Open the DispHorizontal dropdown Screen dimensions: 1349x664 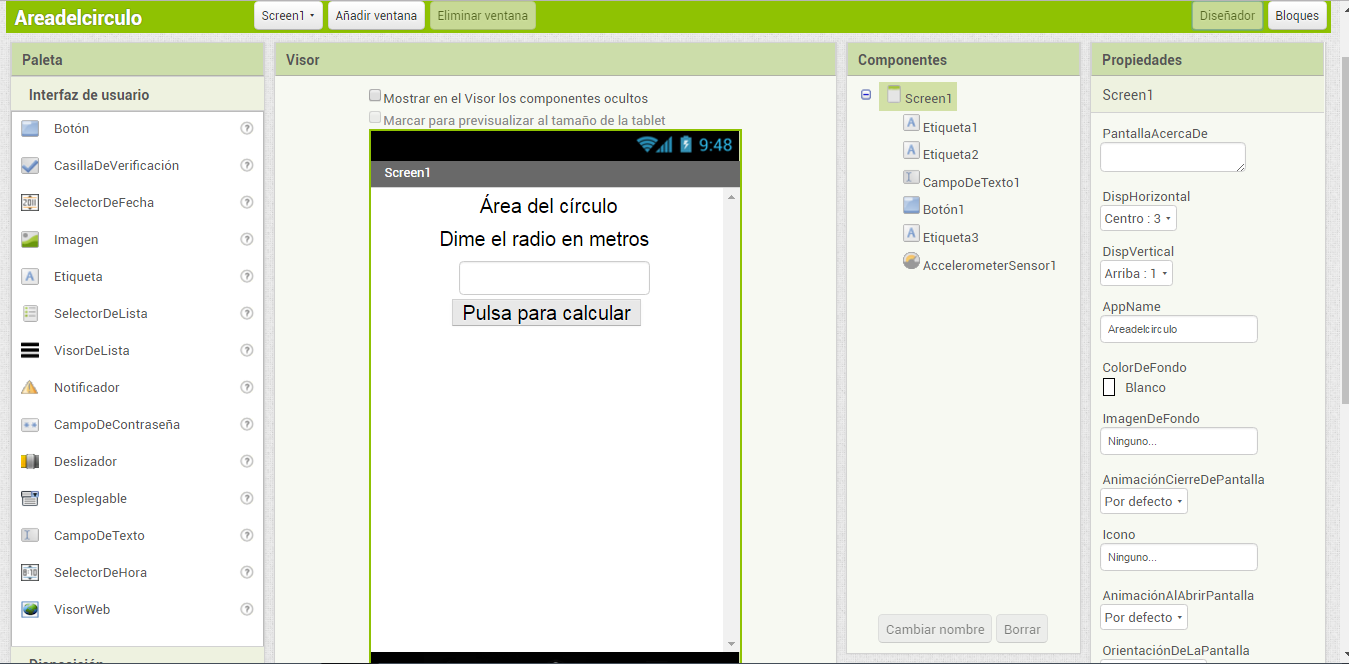(x=1137, y=218)
